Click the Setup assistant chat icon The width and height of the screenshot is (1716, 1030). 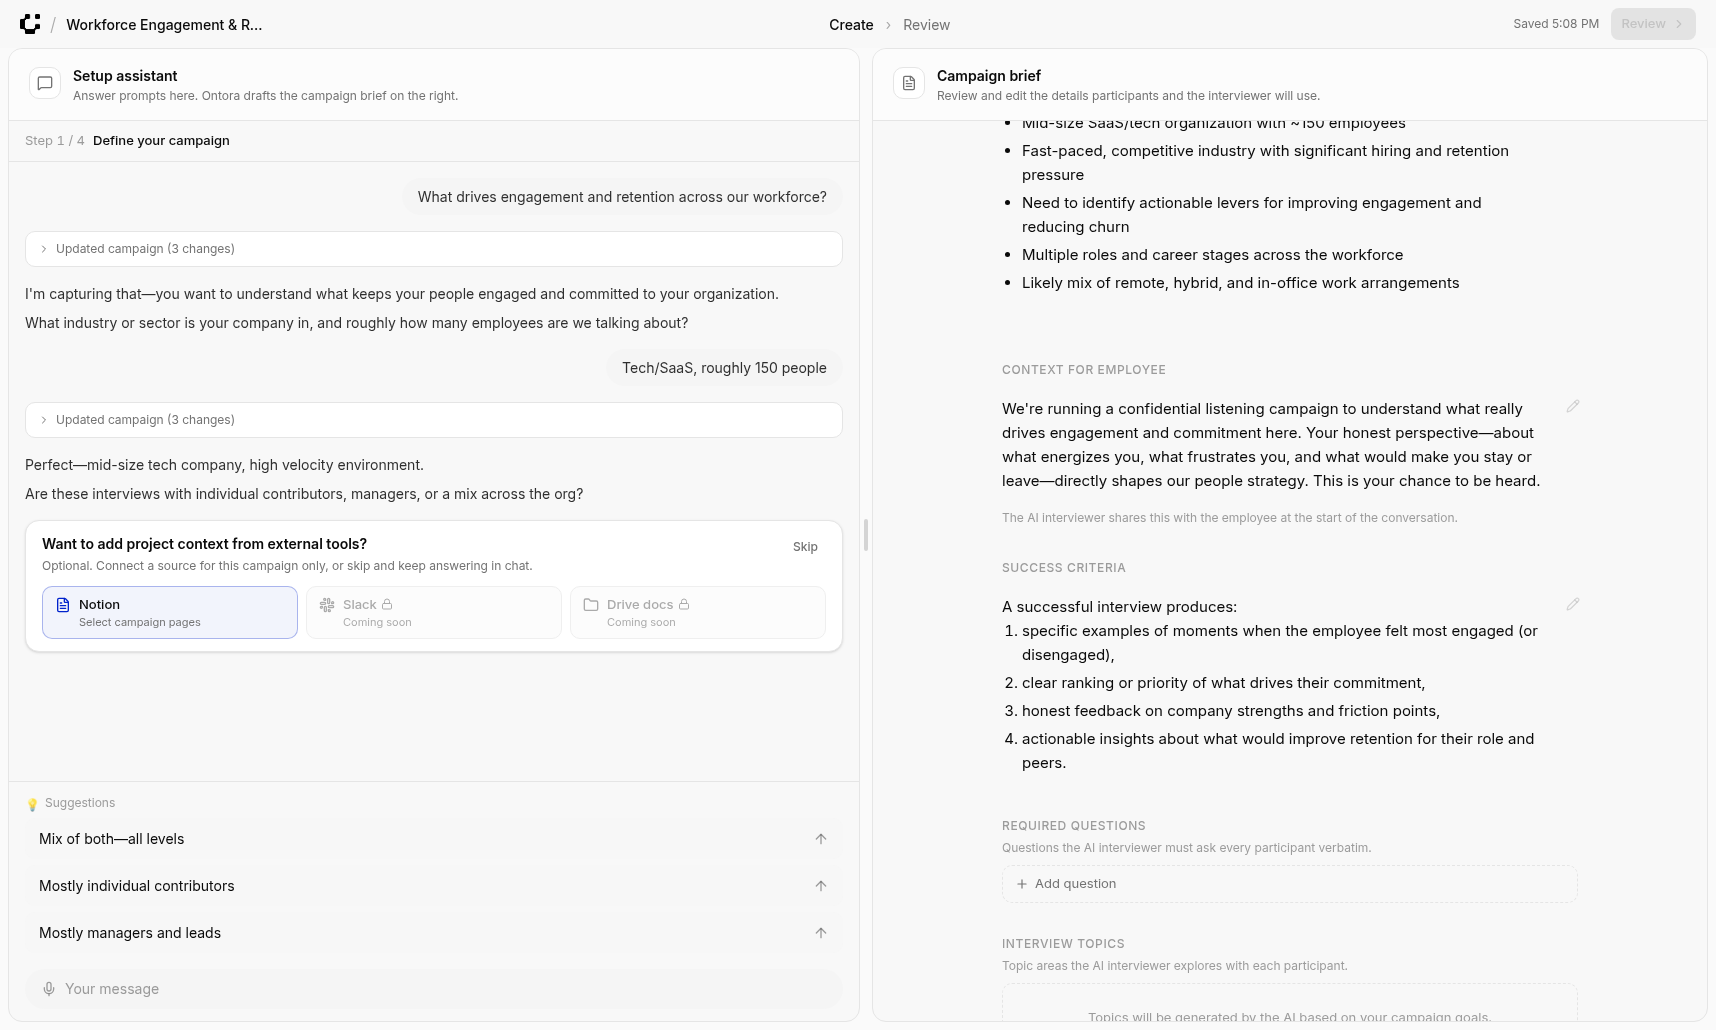pos(45,84)
